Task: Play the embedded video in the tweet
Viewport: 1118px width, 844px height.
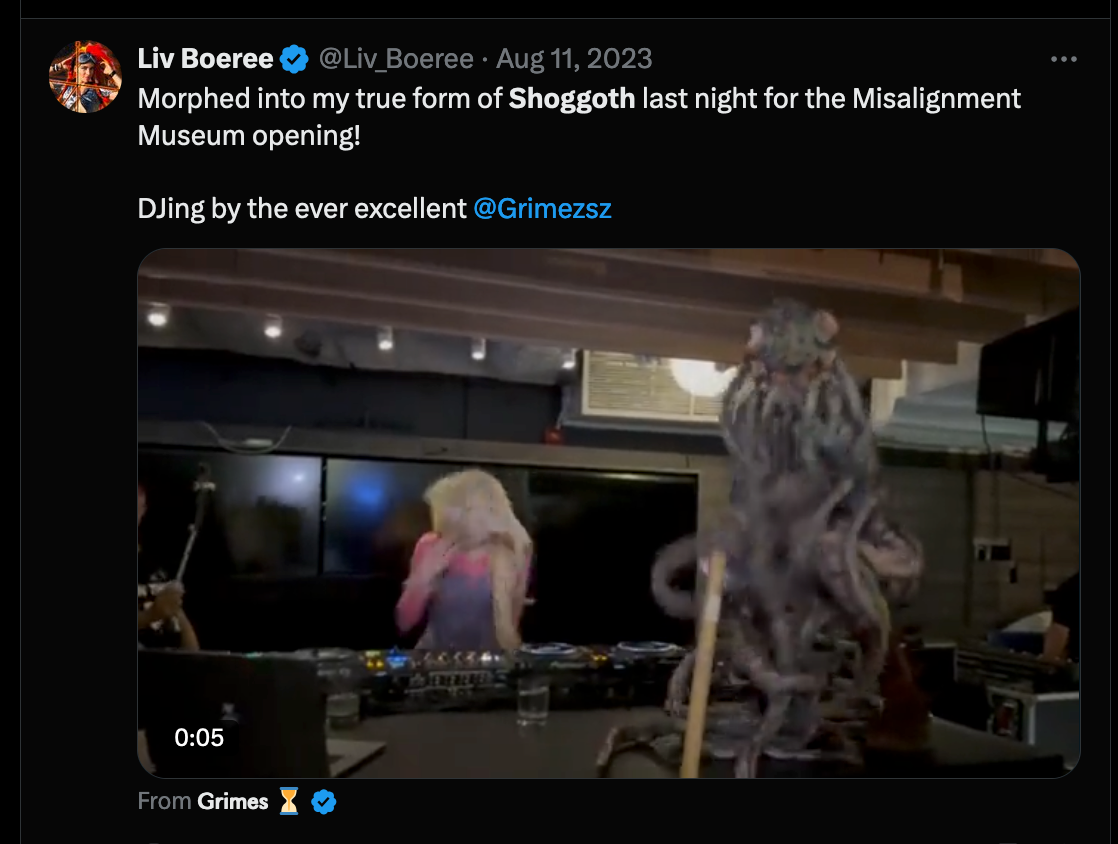Action: pyautogui.click(x=609, y=513)
